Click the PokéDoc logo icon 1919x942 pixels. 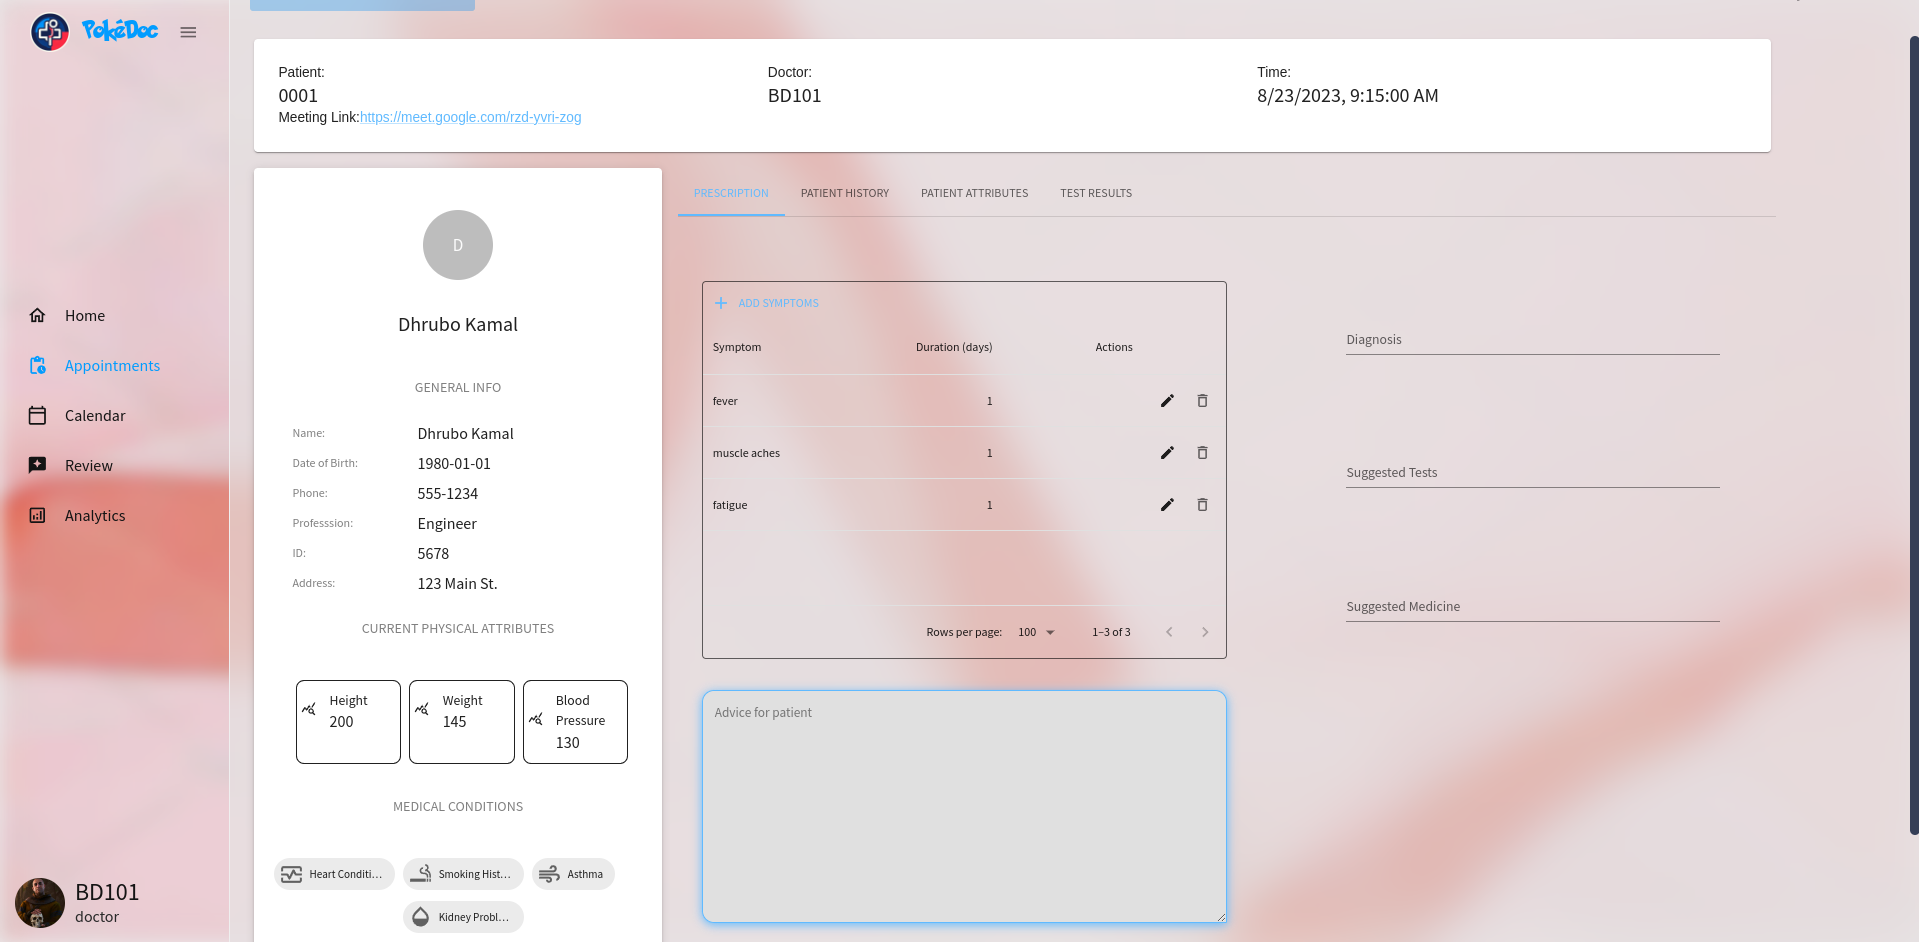pyautogui.click(x=49, y=32)
